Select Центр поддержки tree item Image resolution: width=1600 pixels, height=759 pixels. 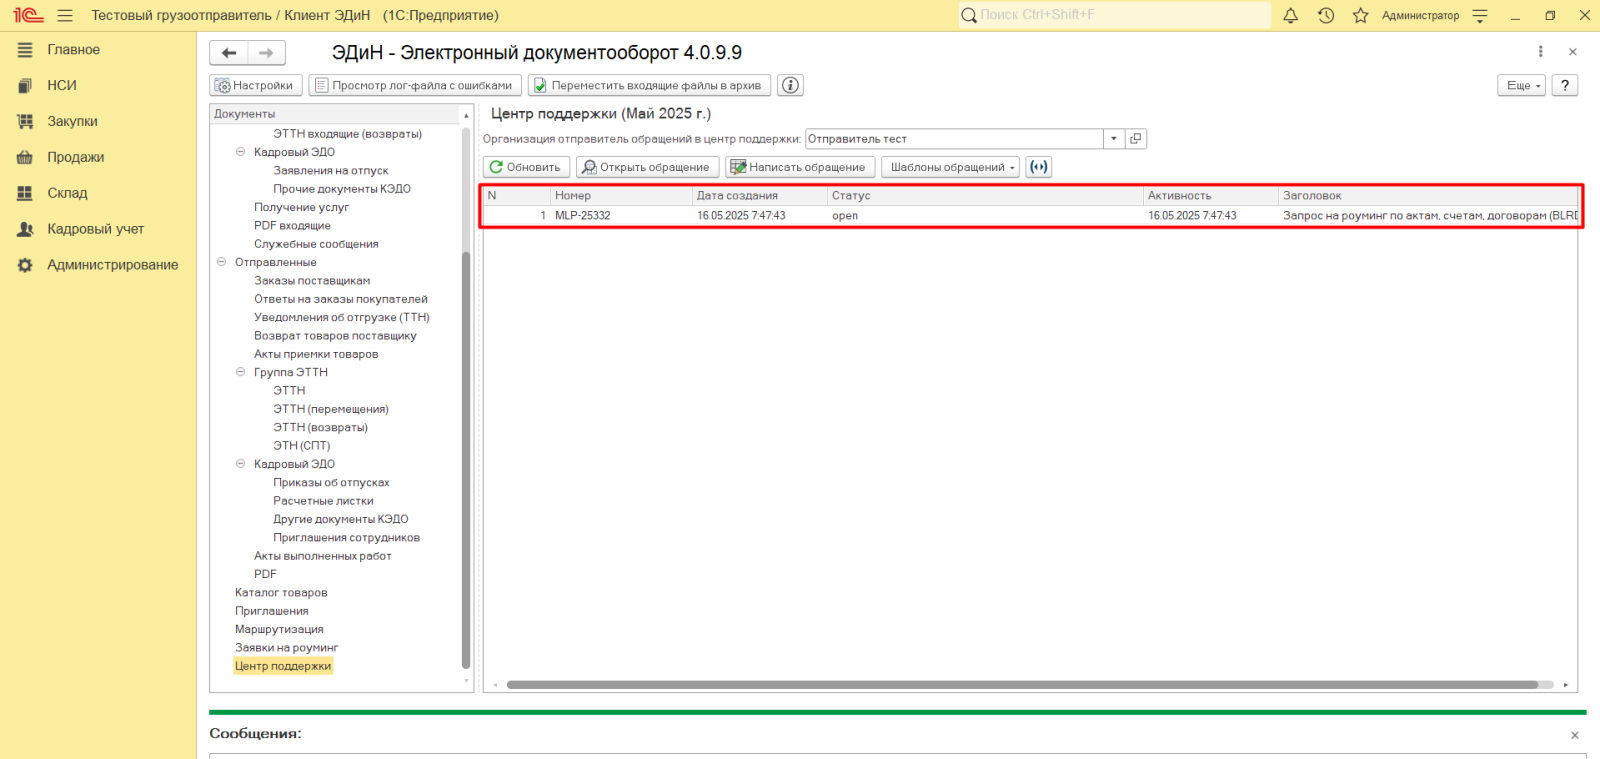pos(283,666)
